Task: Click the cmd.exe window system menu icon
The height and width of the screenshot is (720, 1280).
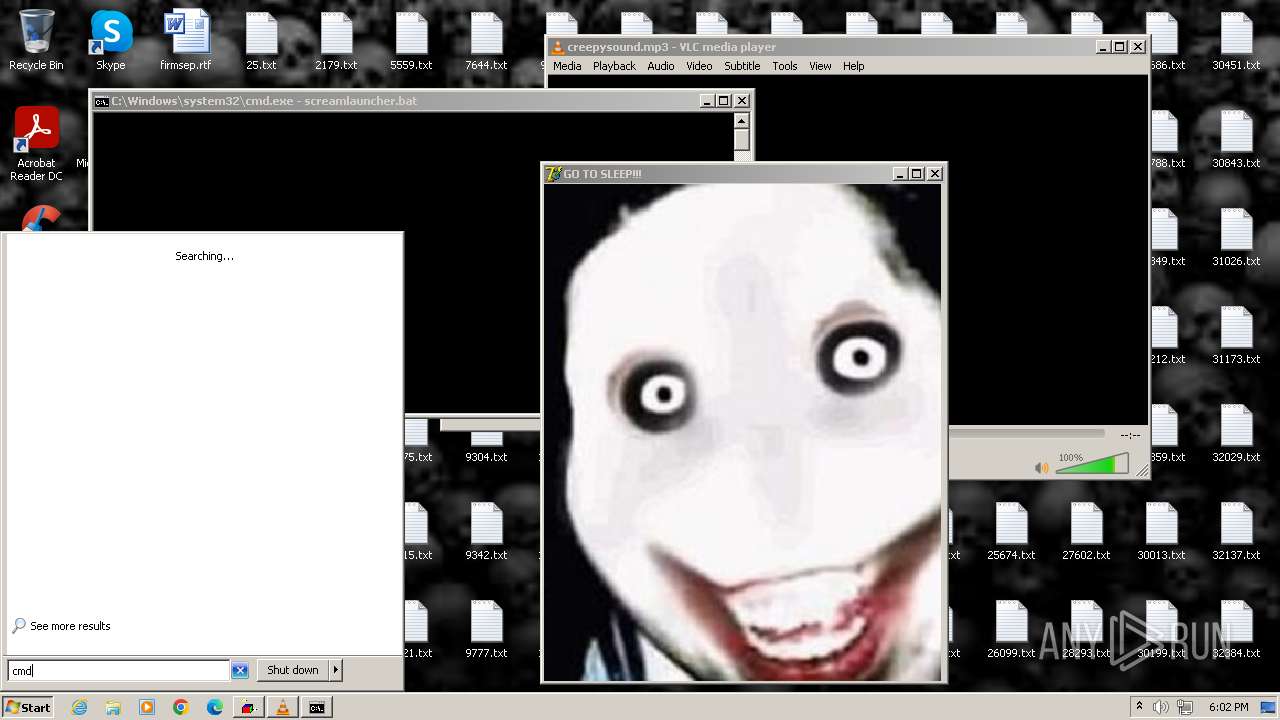Action: click(101, 101)
